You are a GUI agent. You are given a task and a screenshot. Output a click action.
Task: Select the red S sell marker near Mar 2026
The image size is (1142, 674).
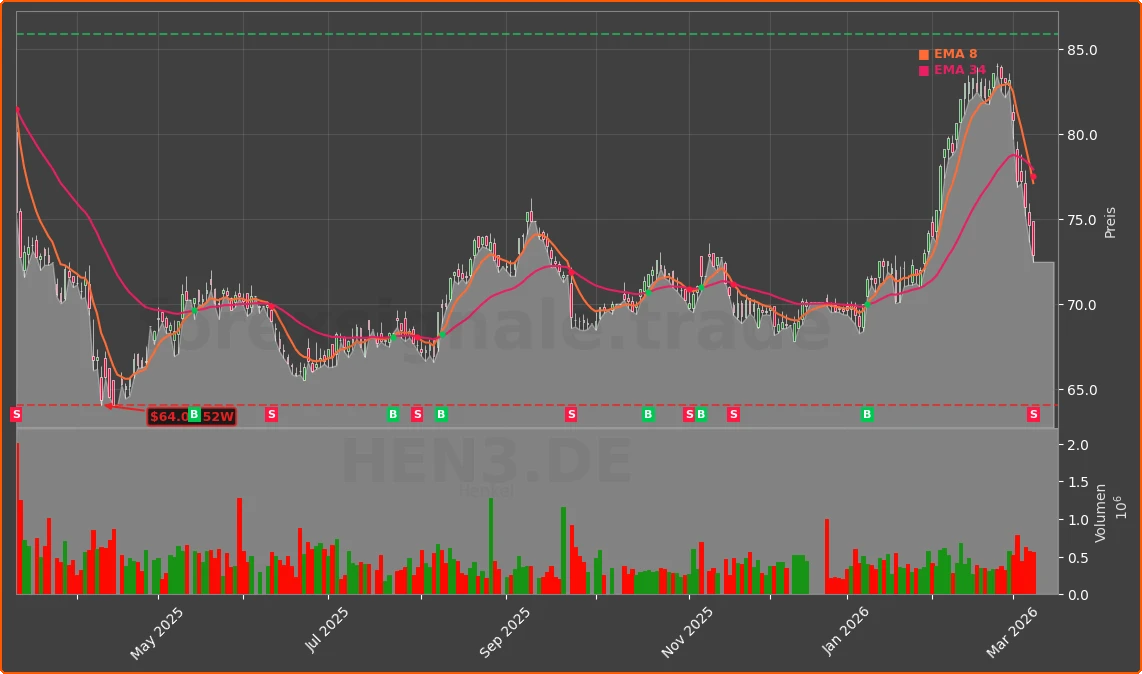pyautogui.click(x=1032, y=414)
